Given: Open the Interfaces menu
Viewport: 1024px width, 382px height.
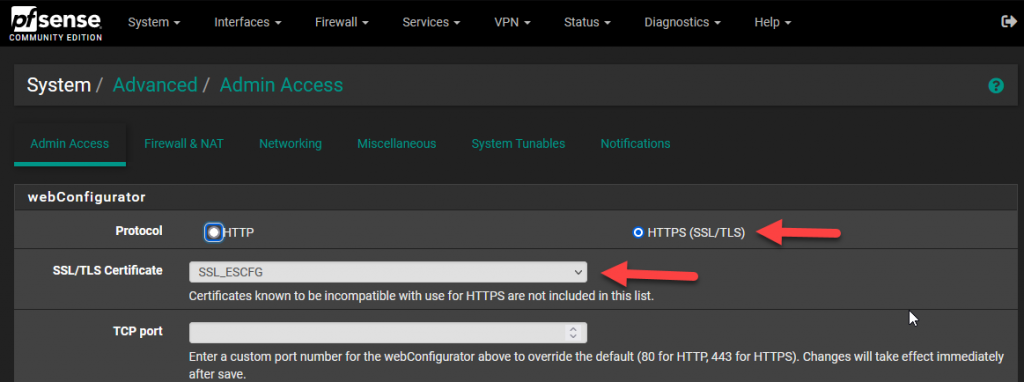Looking at the screenshot, I should tap(248, 22).
